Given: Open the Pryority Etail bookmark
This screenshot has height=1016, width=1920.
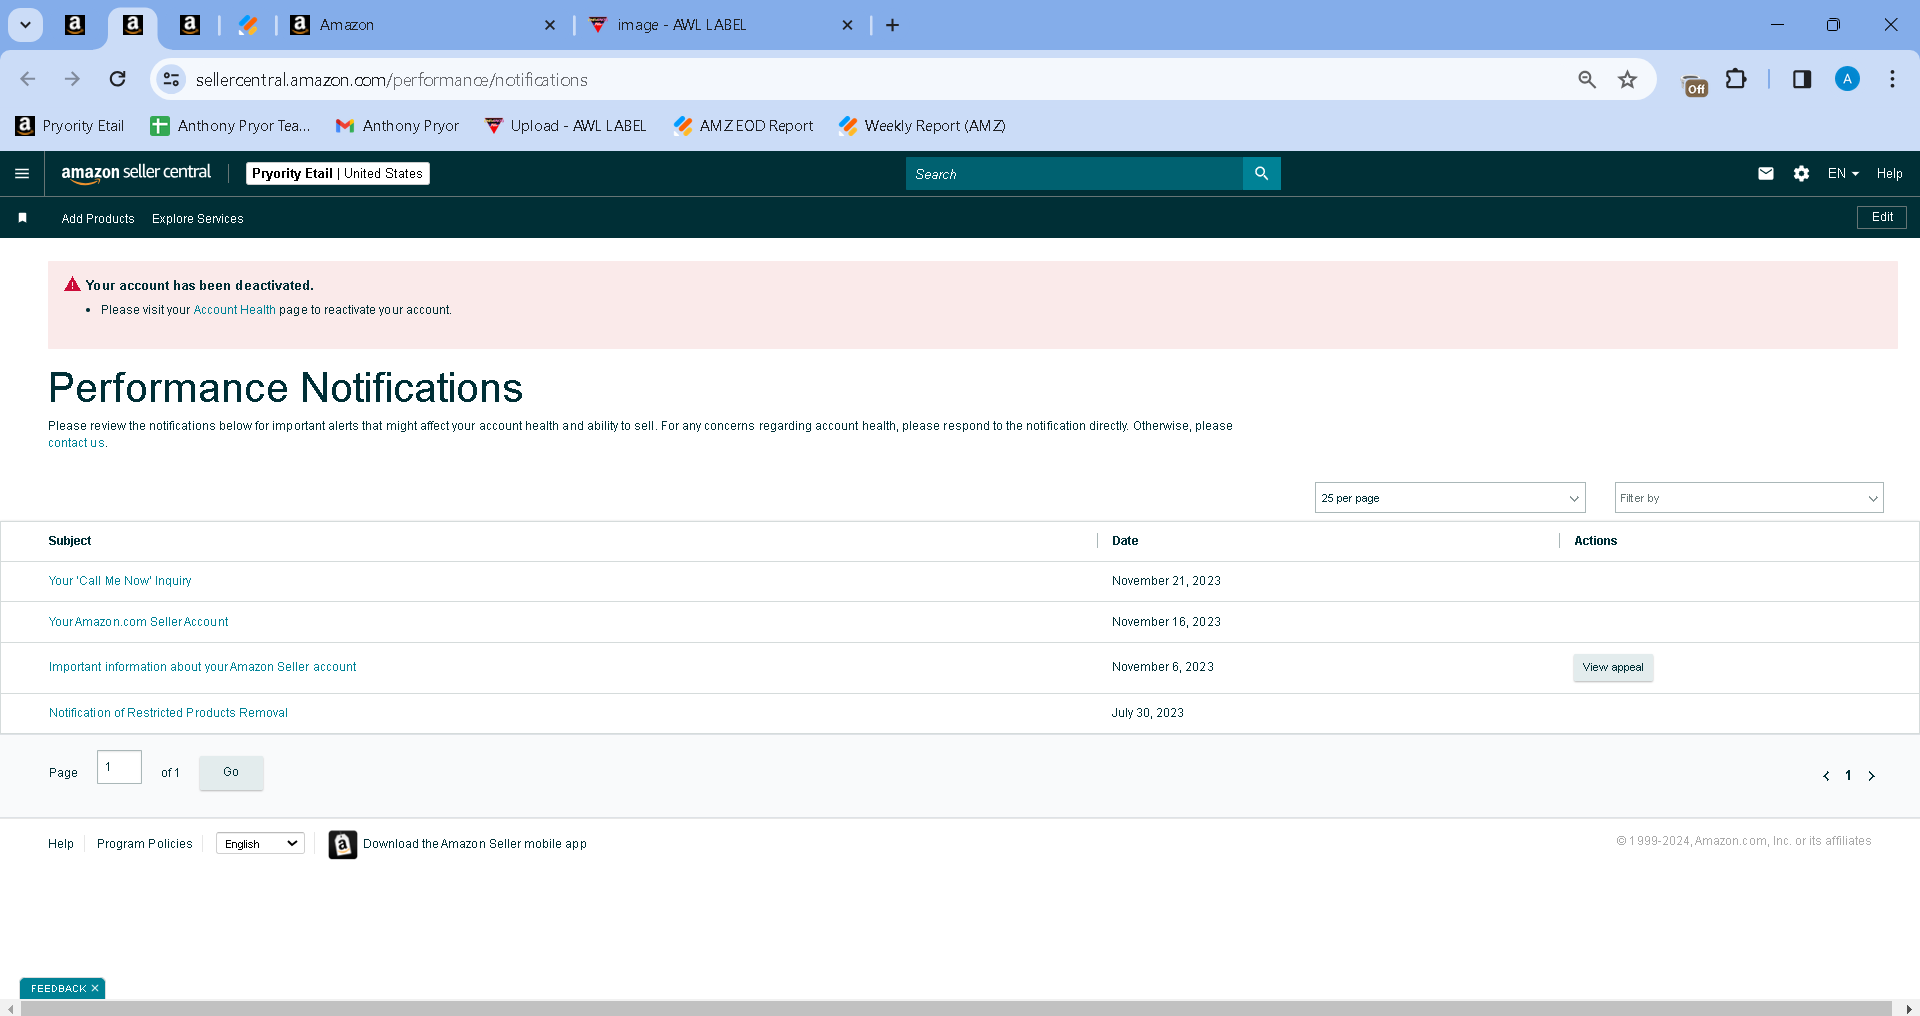Looking at the screenshot, I should [x=70, y=126].
